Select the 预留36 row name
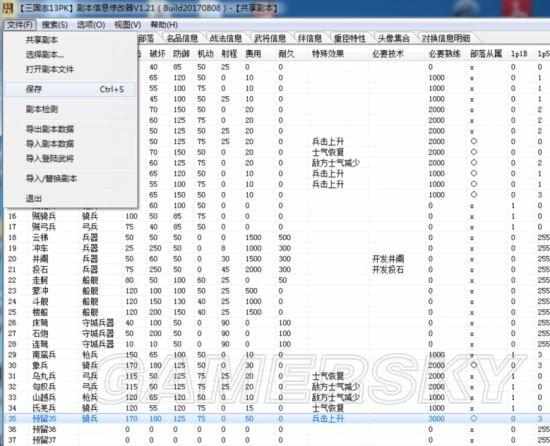The height and width of the screenshot is (446, 550). 44,430
